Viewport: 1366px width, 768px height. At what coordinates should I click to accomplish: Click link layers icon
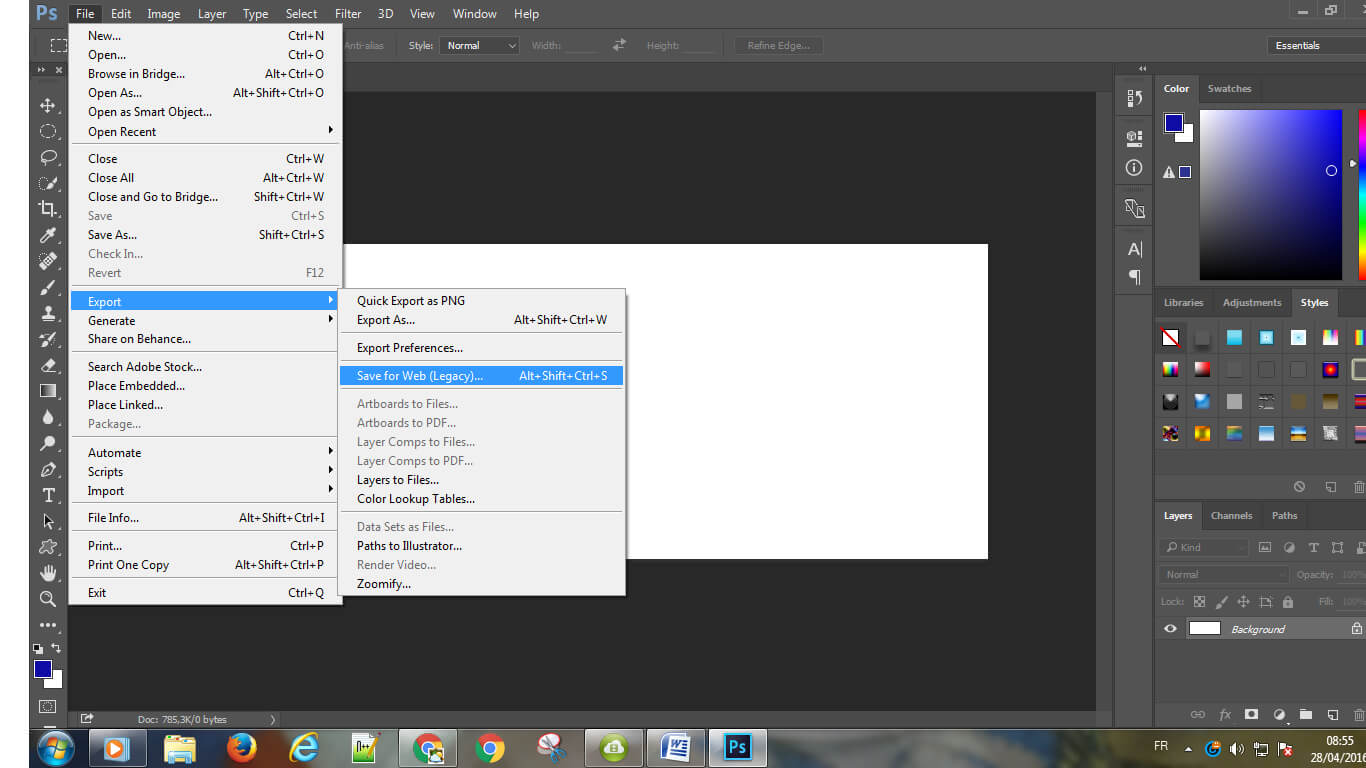coord(1198,715)
